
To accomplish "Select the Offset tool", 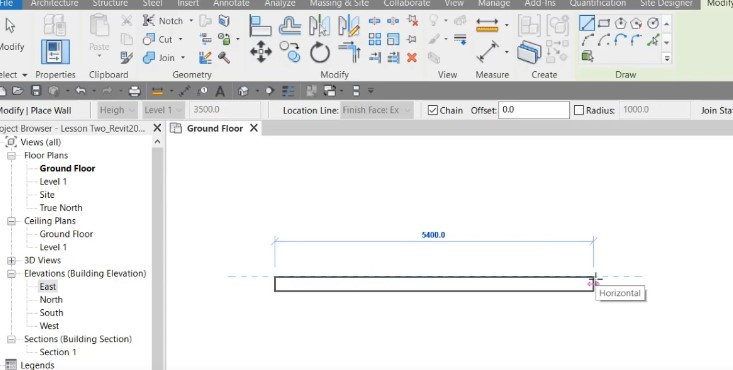I will coord(290,25).
